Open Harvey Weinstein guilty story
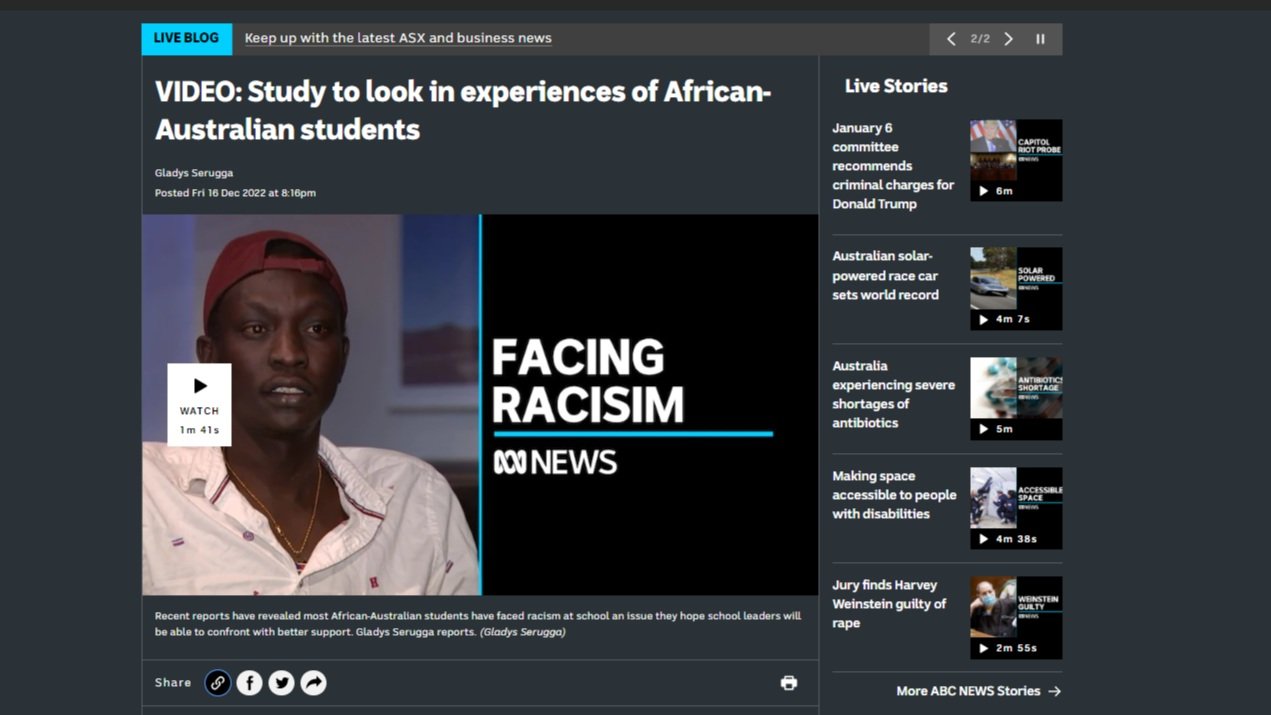1271x715 pixels. click(889, 604)
